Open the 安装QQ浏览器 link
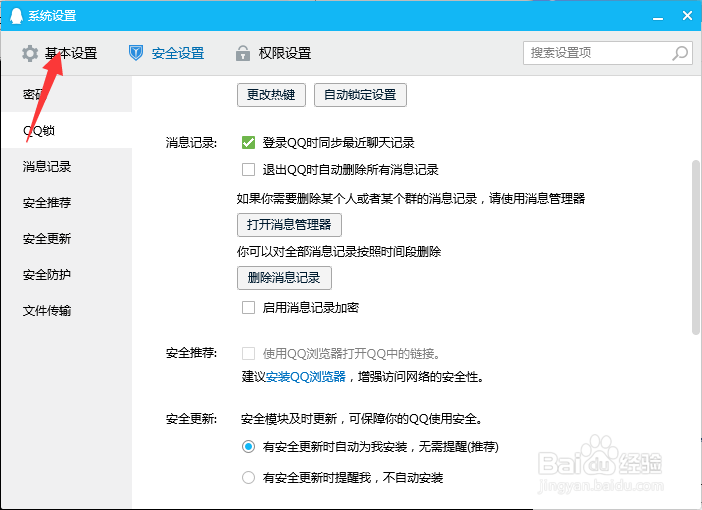This screenshot has width=702, height=510. pos(306,377)
